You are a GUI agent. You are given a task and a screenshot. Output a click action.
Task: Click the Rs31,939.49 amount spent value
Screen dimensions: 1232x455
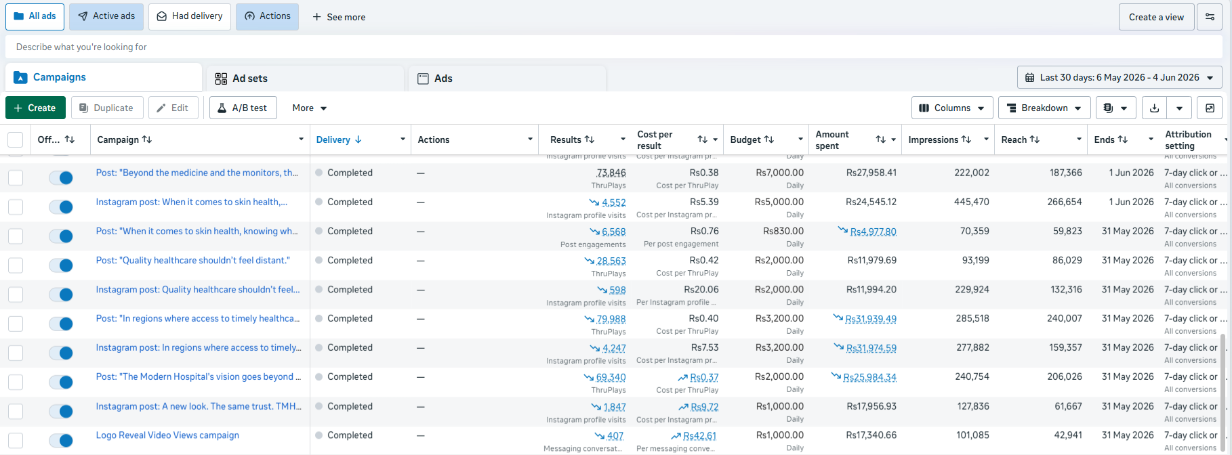872,319
